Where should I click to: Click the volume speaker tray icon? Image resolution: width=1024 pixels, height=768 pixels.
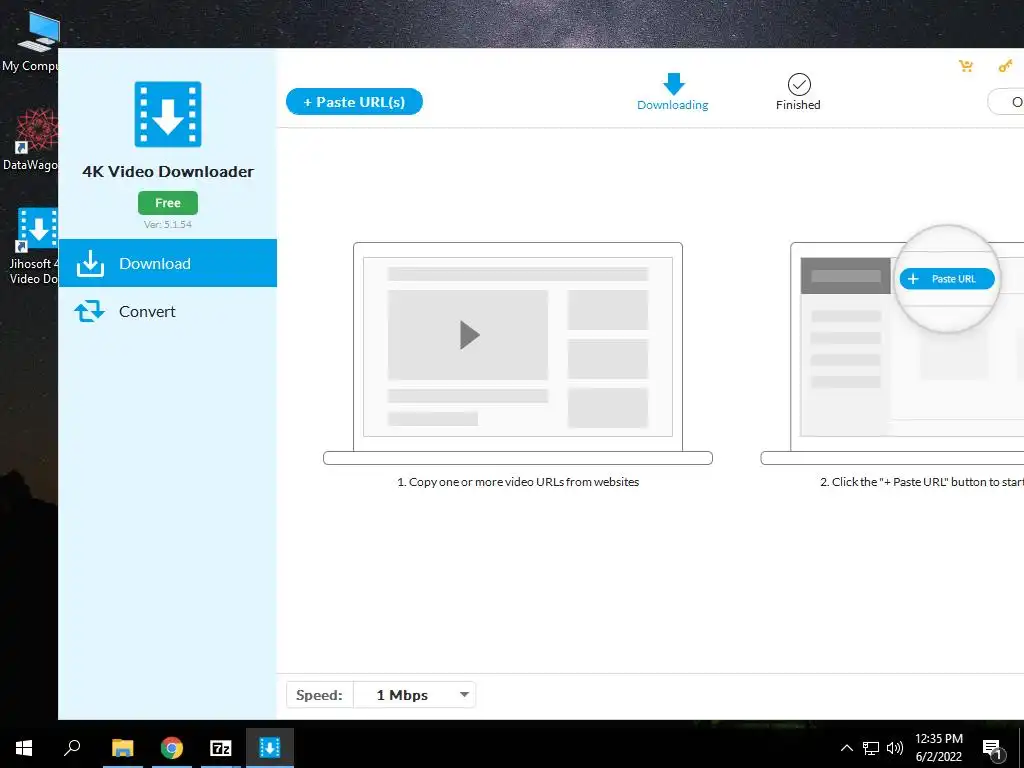(895, 748)
